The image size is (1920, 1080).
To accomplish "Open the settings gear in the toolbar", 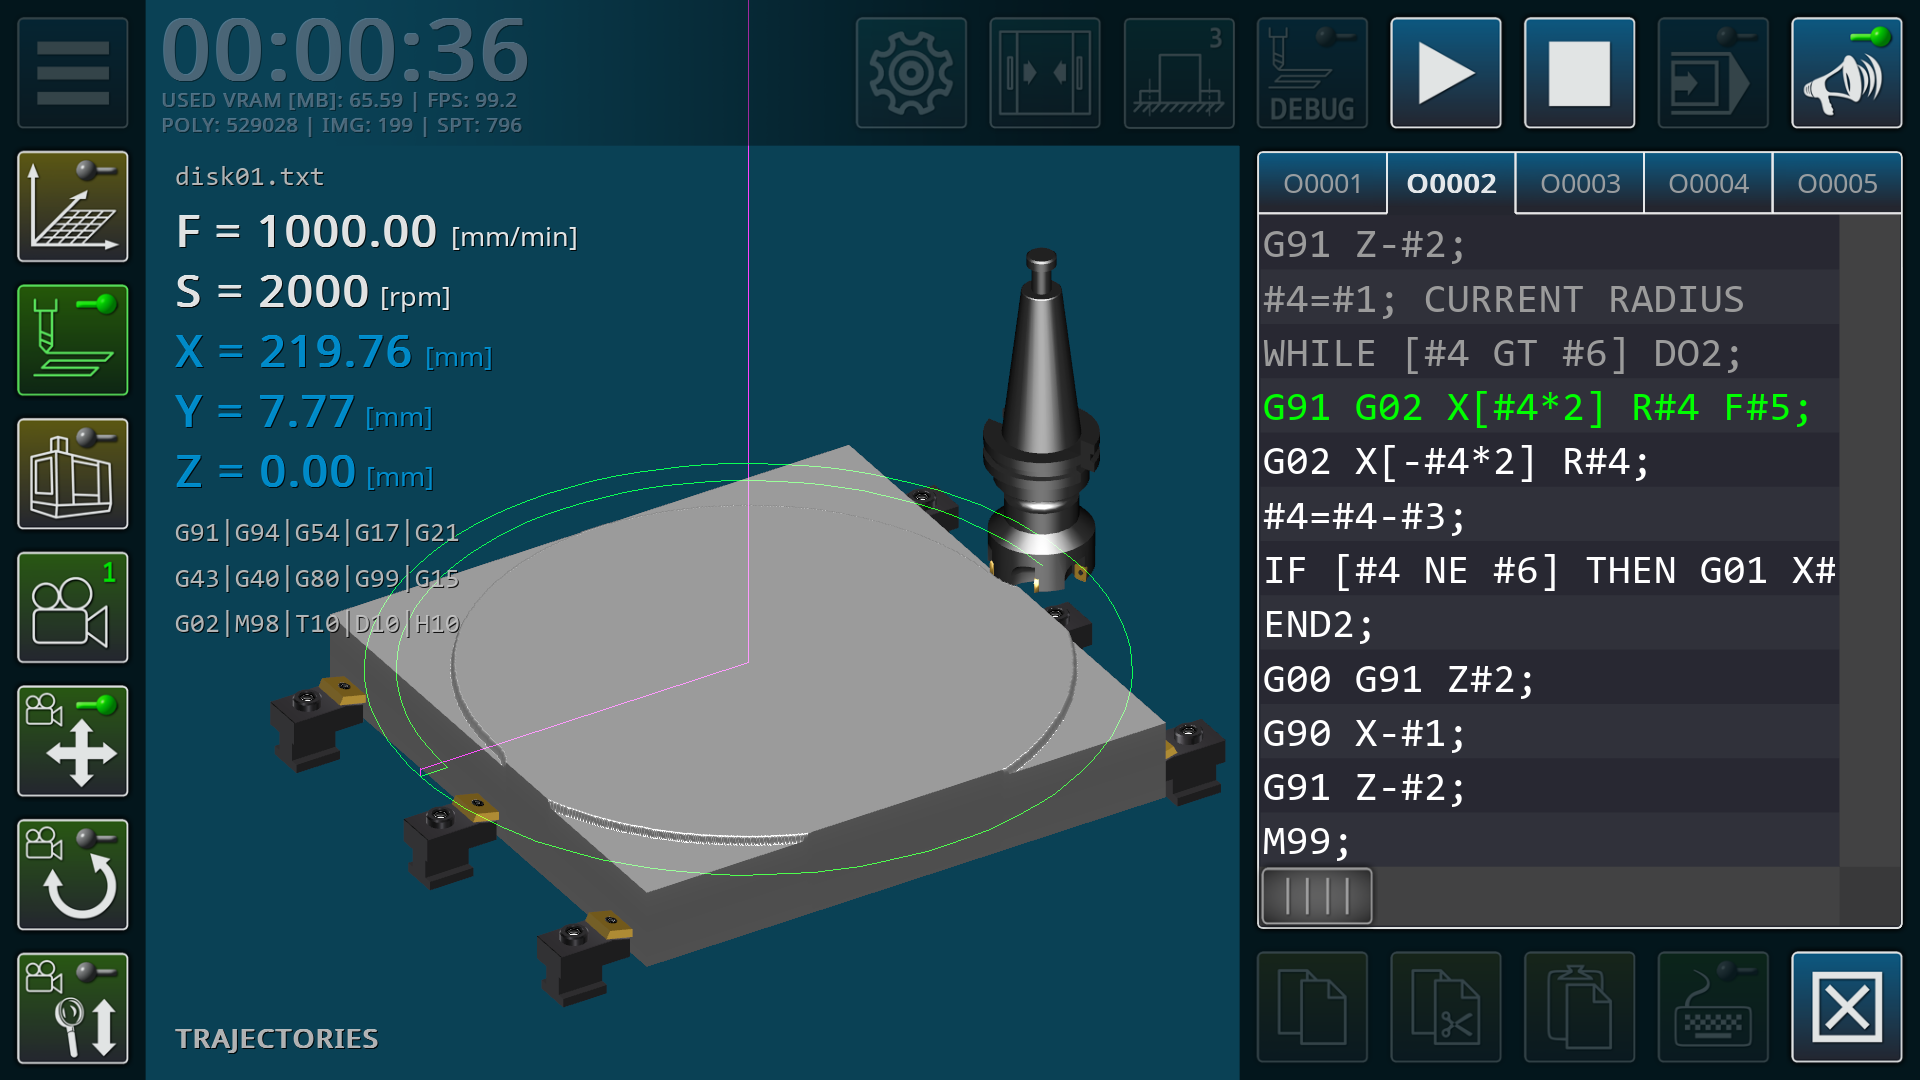I will [x=911, y=72].
